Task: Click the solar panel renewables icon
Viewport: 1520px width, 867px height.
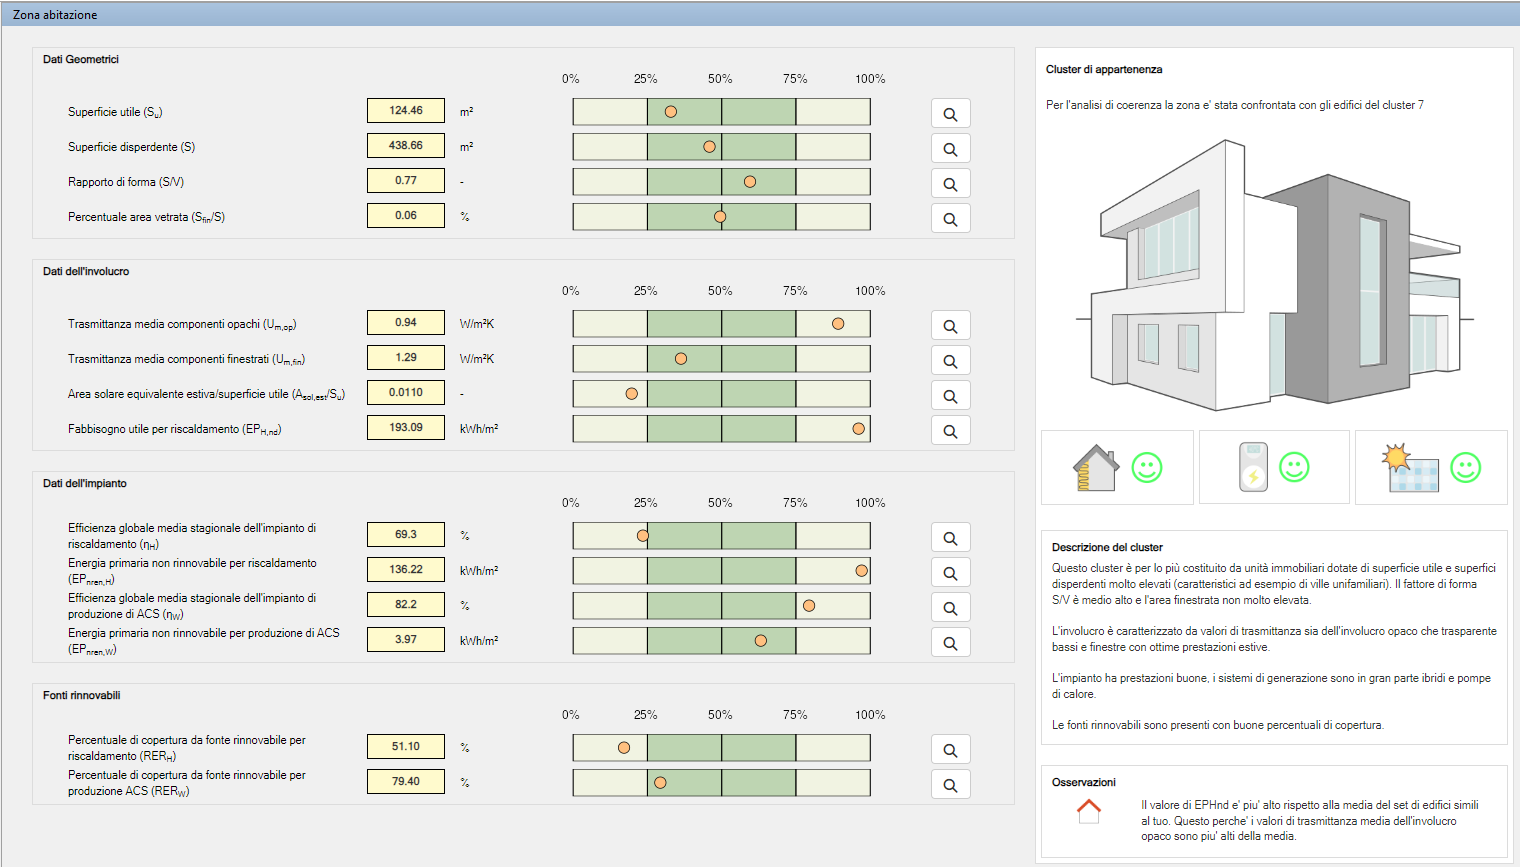Action: [1430, 467]
